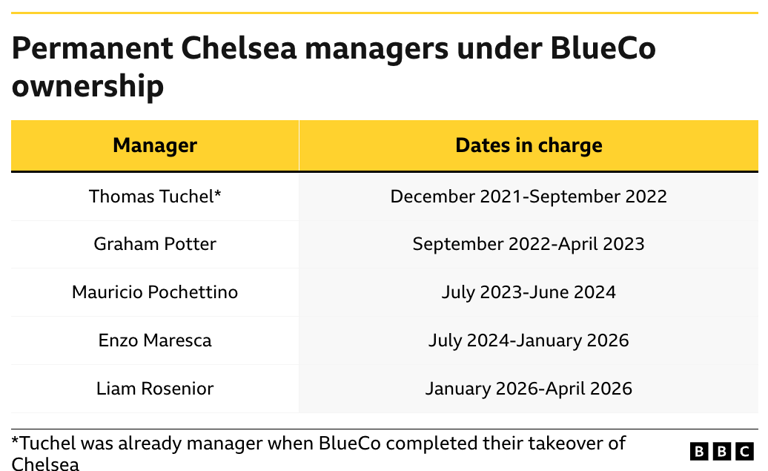Click the Graham Potter name cell

155,244
